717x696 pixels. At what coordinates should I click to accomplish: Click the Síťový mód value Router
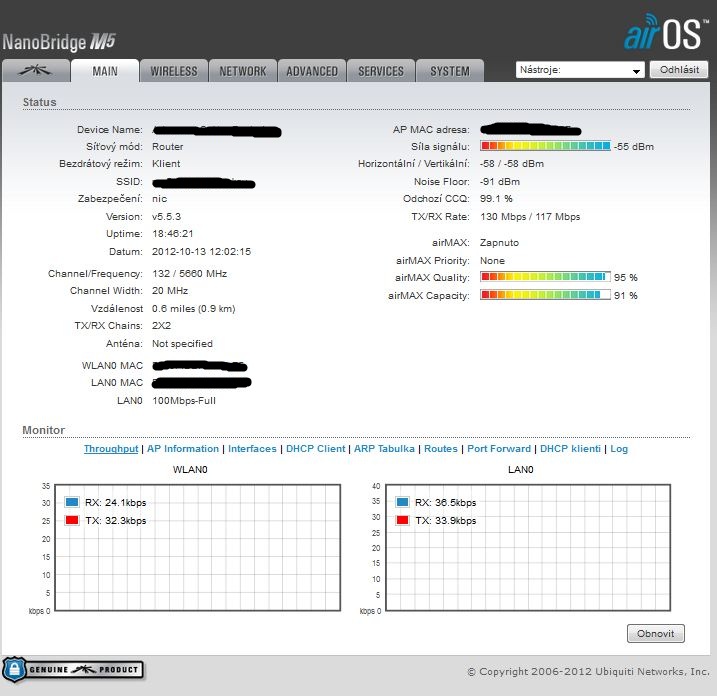(x=167, y=146)
